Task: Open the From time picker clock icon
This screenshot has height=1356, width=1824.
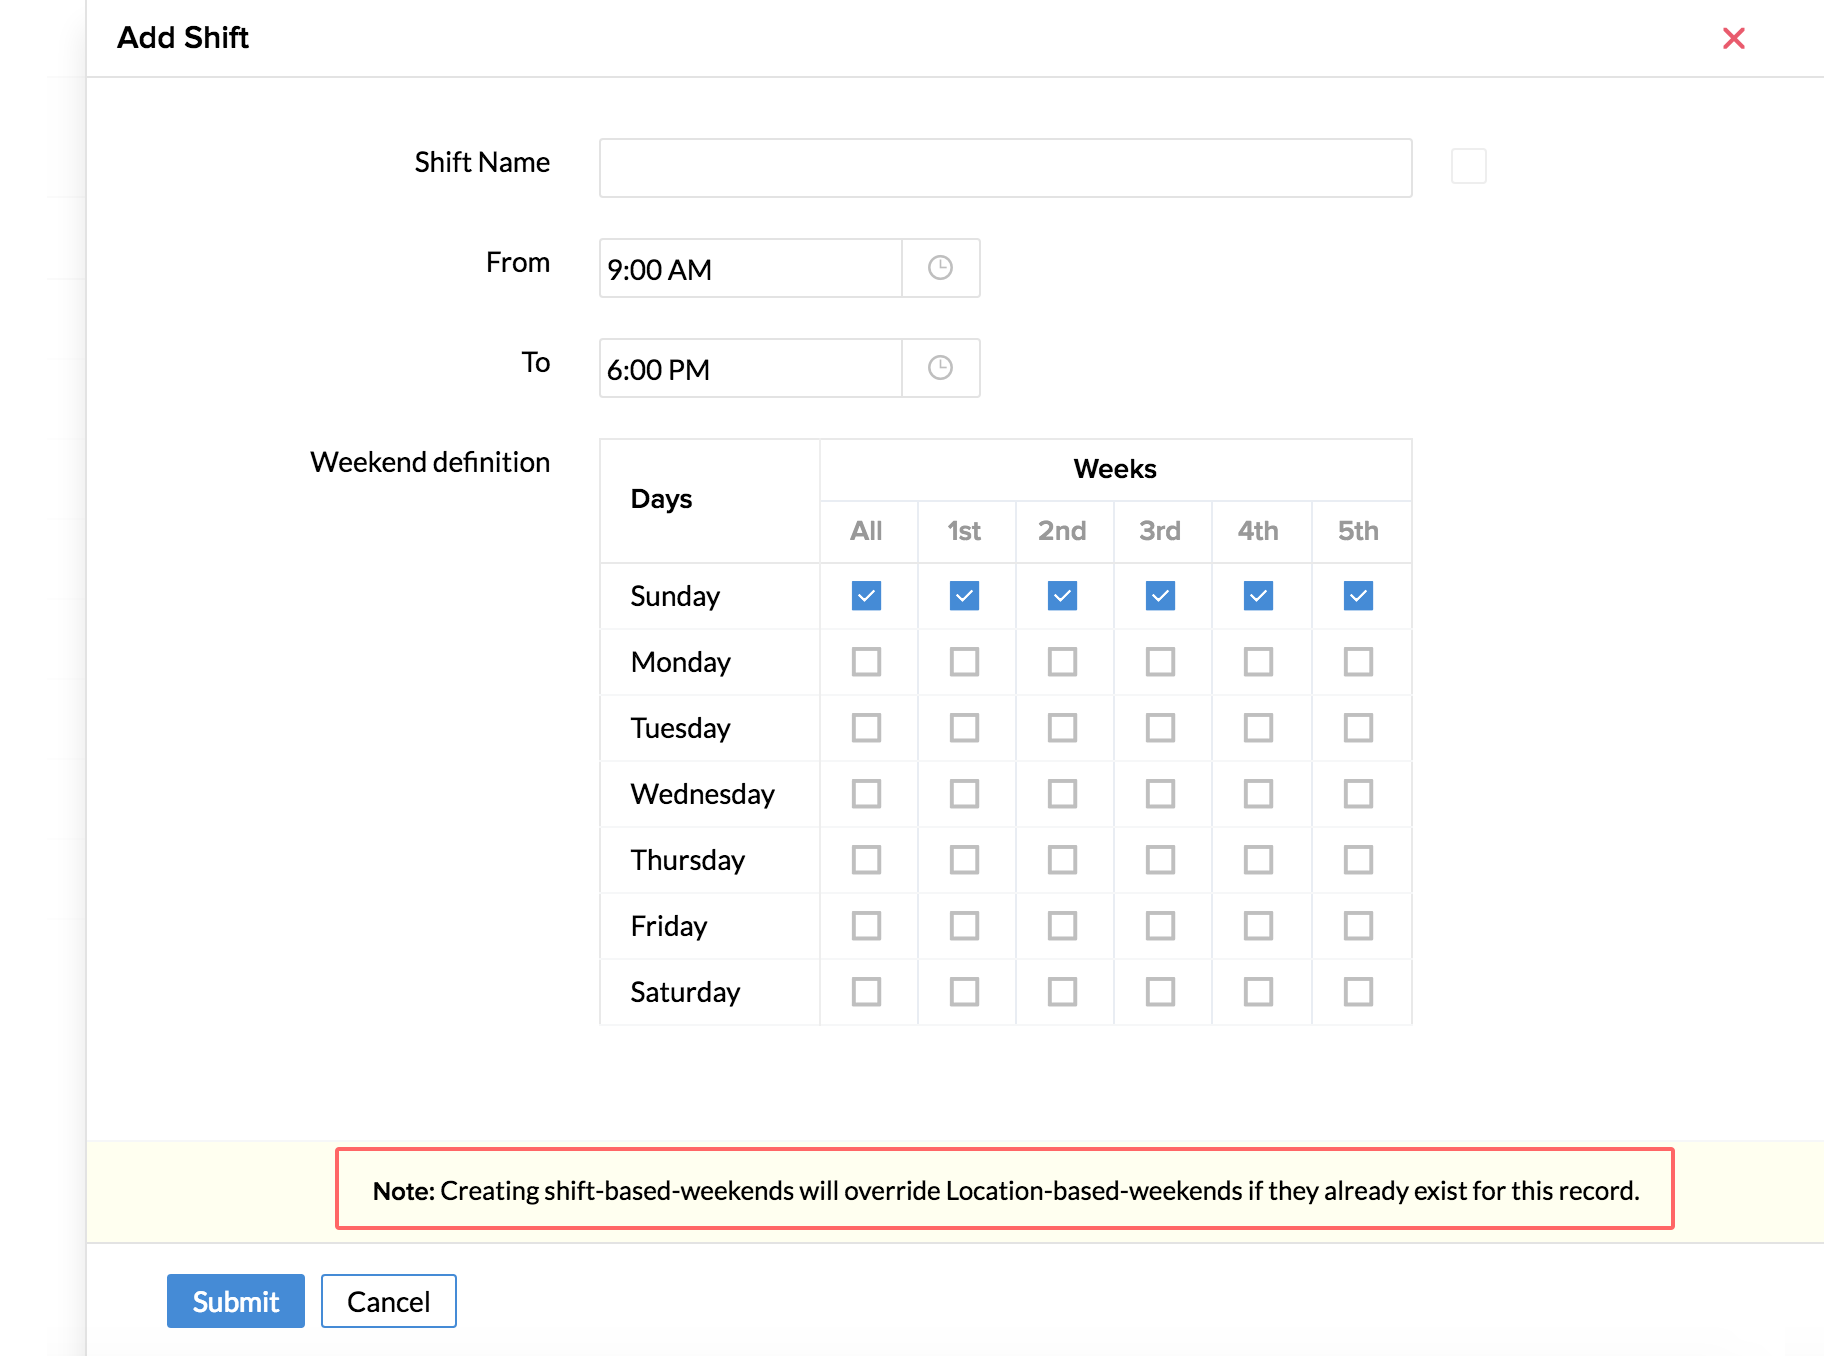Action: (x=940, y=268)
